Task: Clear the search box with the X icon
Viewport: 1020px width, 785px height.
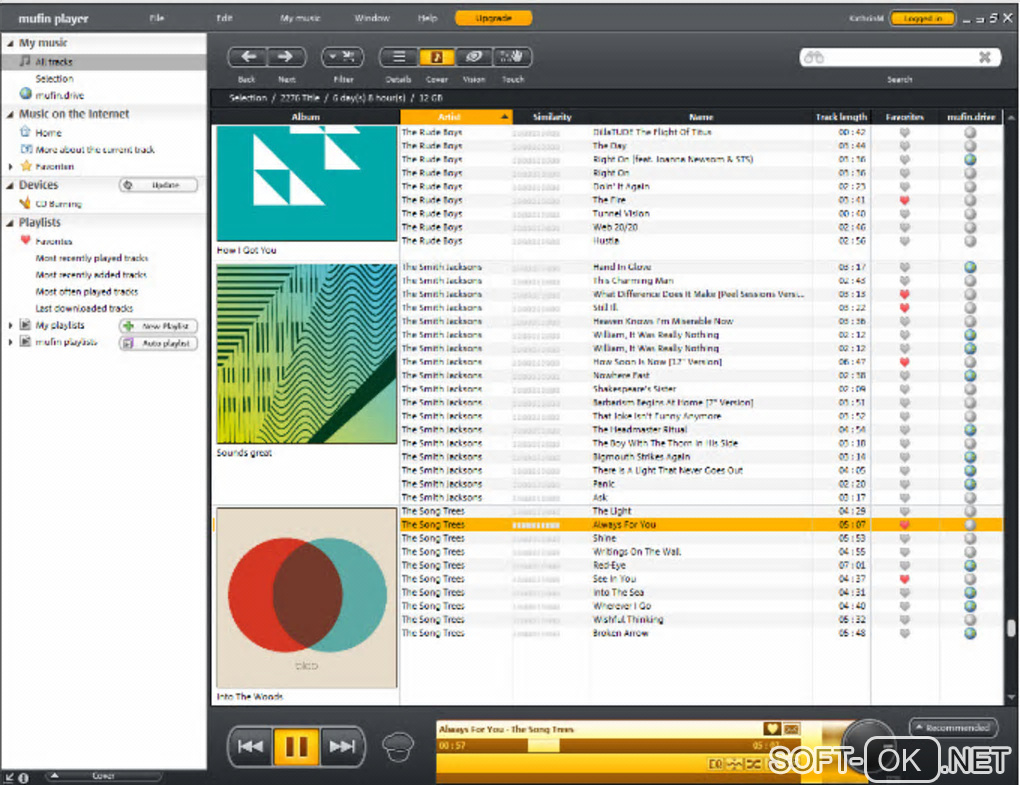Action: [985, 57]
